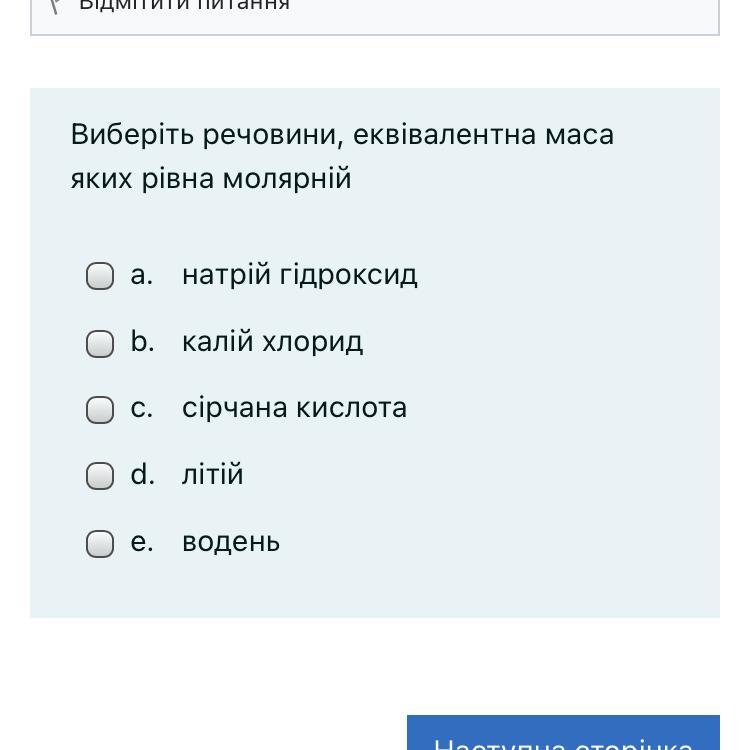Viewport: 750px width, 750px height.
Task: Click the letter label c.
Action: point(141,408)
